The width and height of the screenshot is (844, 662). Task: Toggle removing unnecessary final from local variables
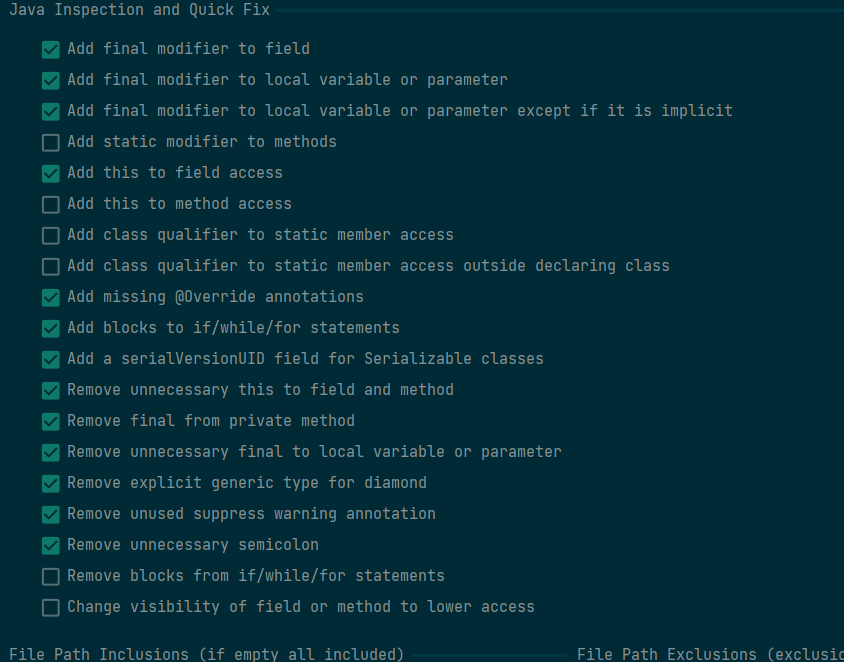(x=50, y=452)
